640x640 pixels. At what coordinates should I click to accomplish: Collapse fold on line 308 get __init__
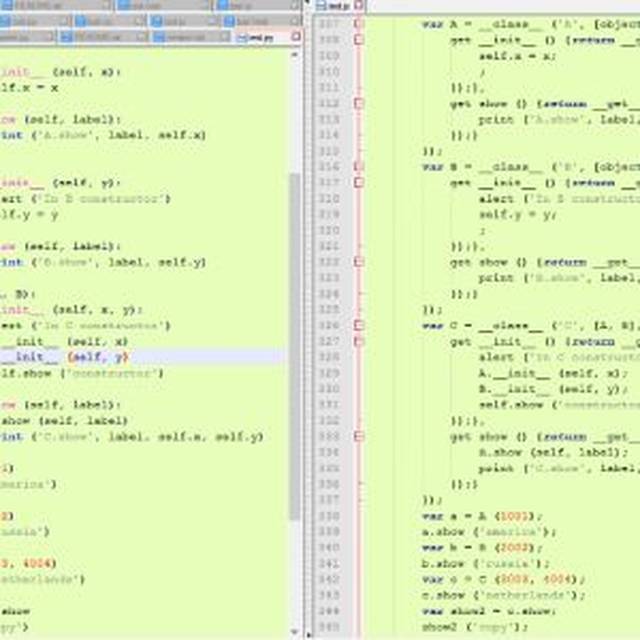pyautogui.click(x=359, y=40)
